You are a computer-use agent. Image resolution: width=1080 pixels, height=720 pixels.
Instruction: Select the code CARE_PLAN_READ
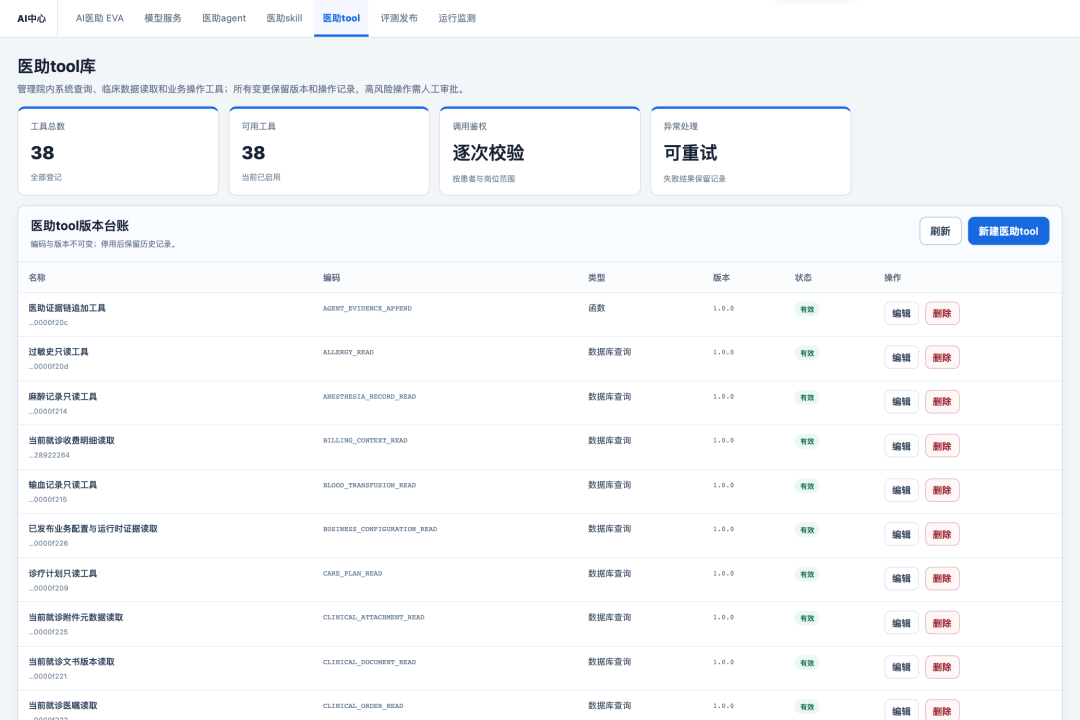pos(352,573)
